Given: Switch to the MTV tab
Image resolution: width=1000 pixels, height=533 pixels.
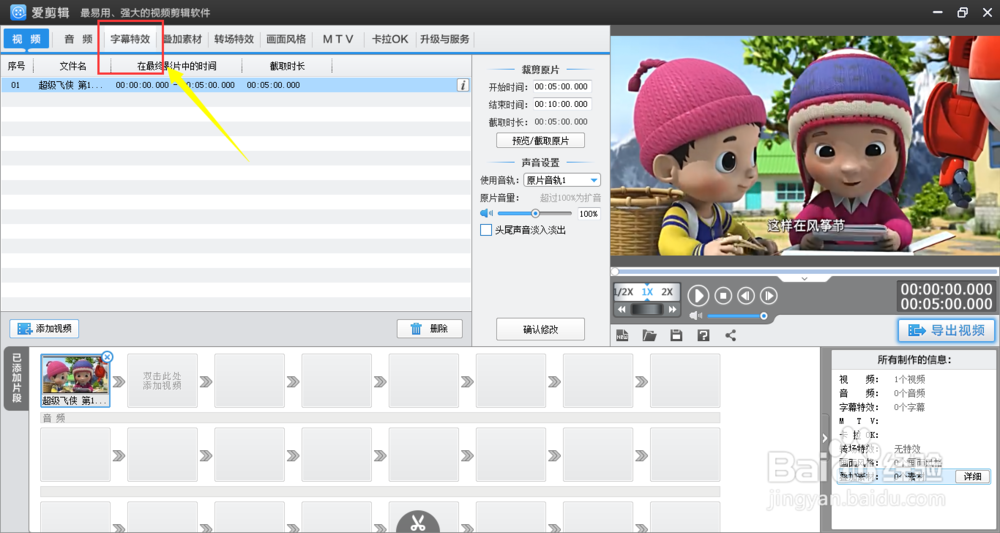Looking at the screenshot, I should click(338, 39).
